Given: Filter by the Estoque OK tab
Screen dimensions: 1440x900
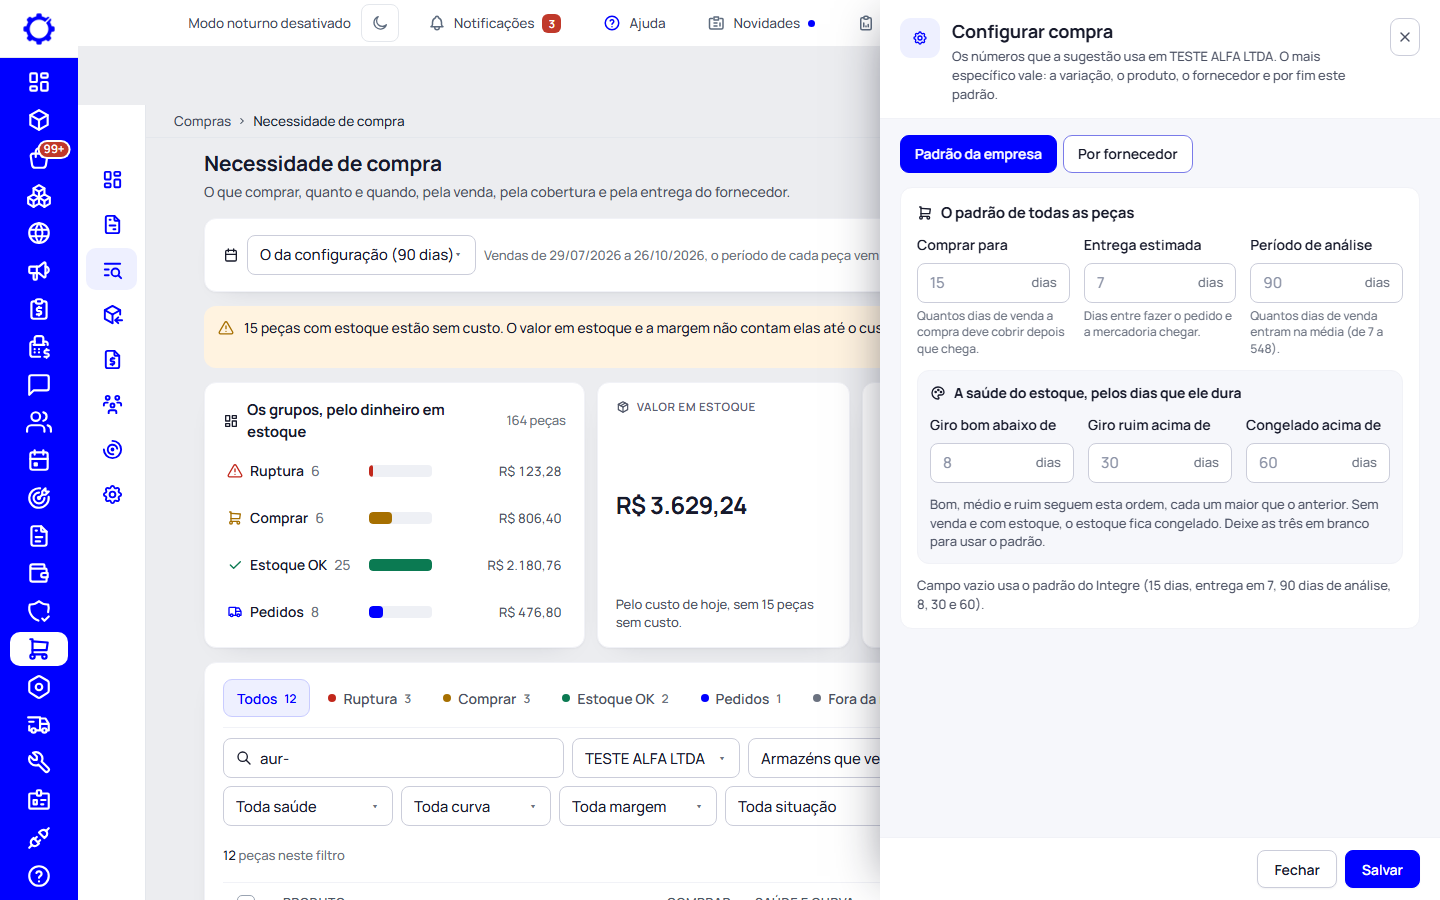Looking at the screenshot, I should [615, 699].
